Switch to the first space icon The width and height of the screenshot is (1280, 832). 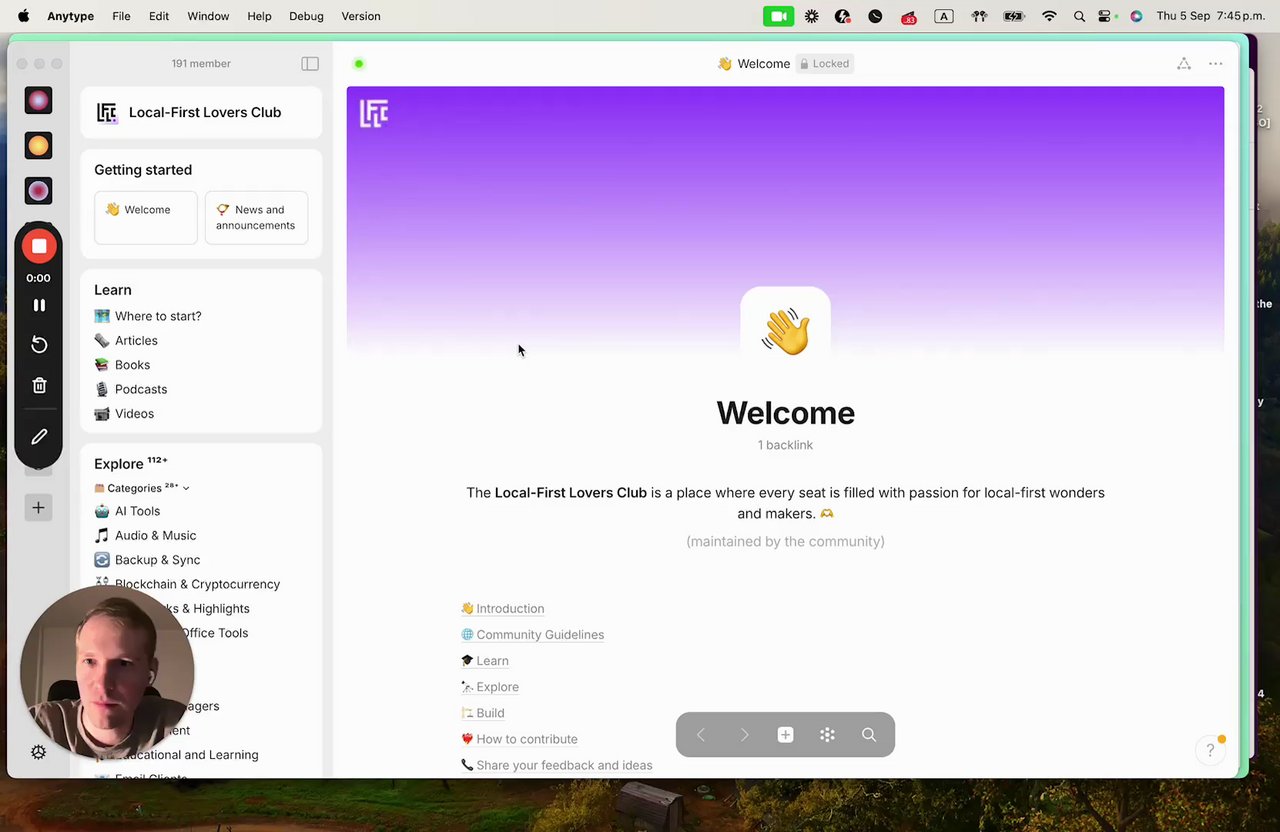click(38, 100)
